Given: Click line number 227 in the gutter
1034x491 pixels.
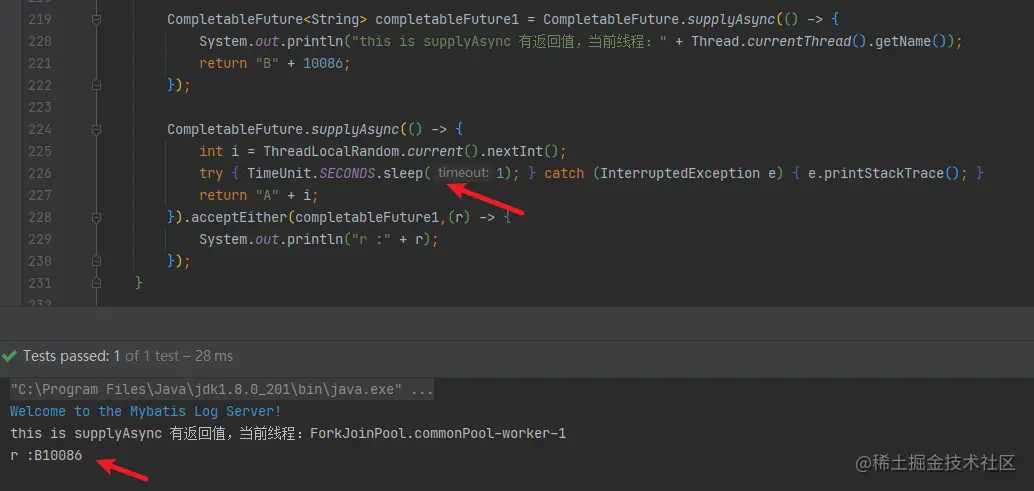Looking at the screenshot, I should 40,195.
